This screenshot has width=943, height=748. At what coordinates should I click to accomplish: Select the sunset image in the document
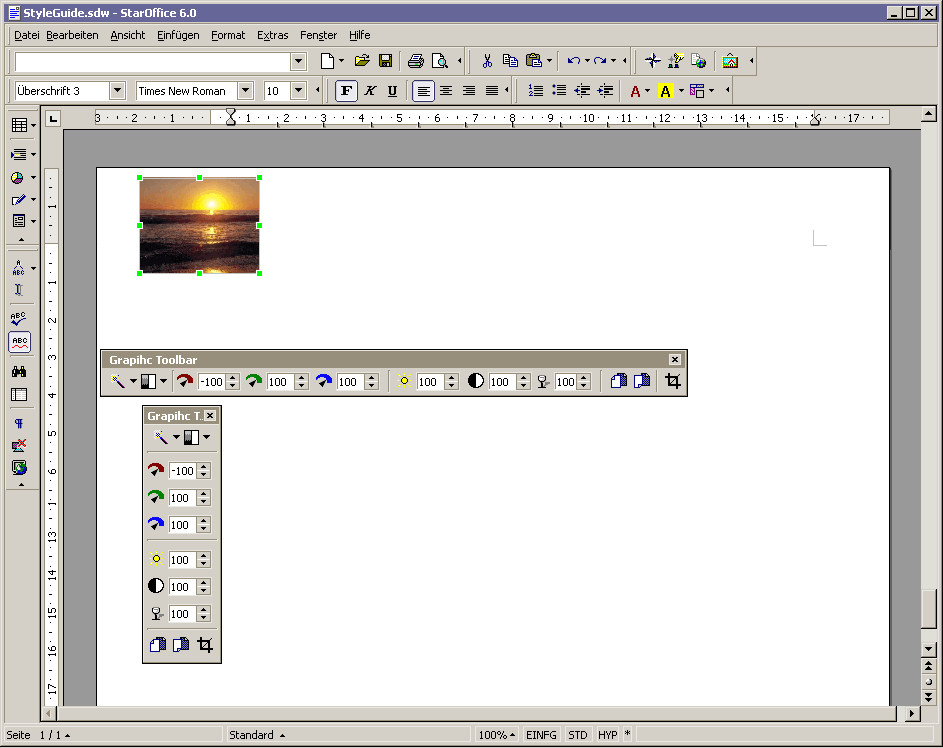199,225
